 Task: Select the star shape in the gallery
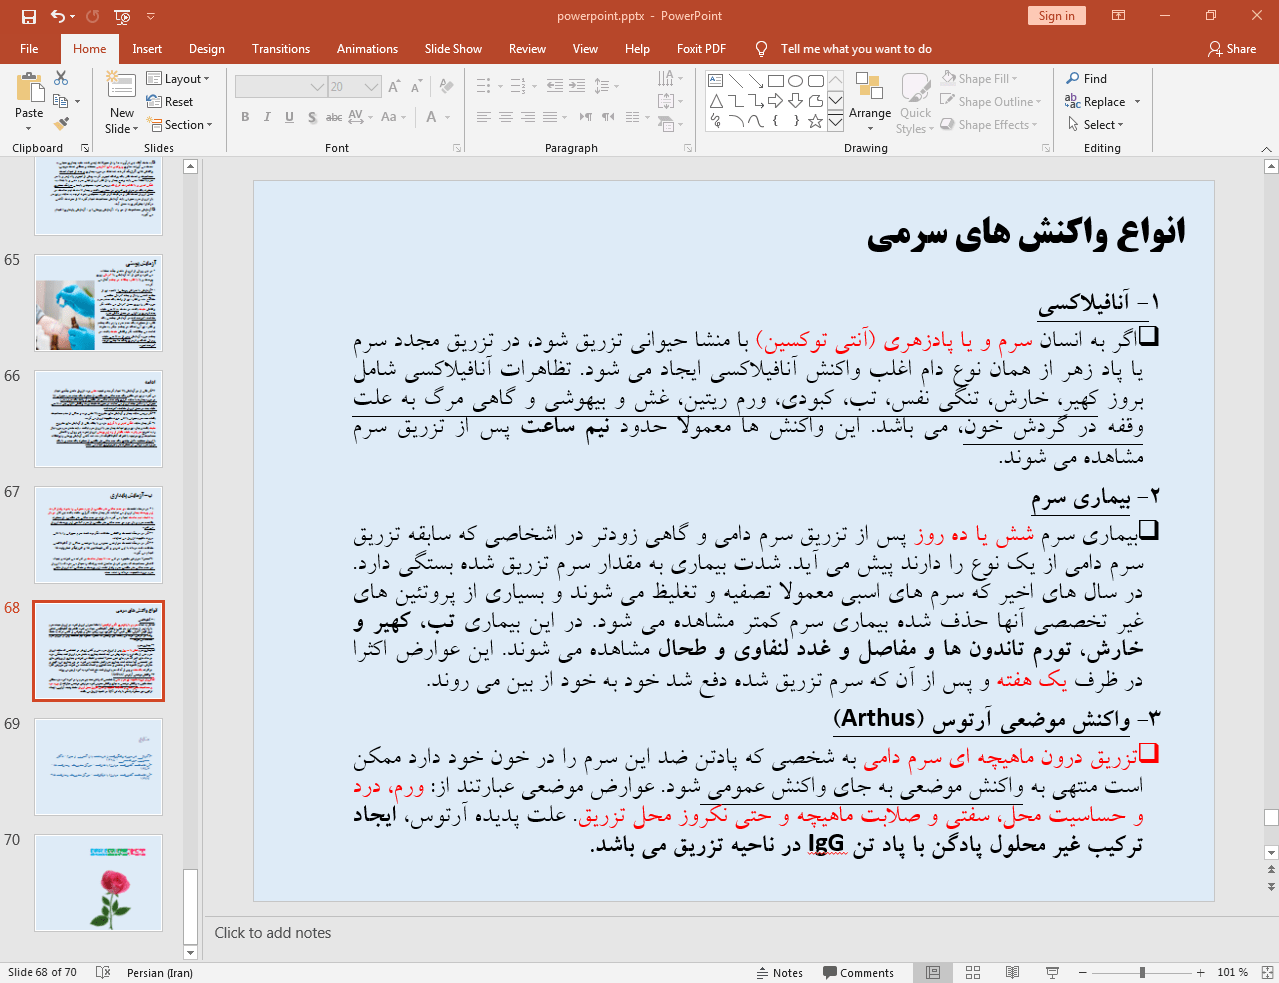[x=815, y=121]
